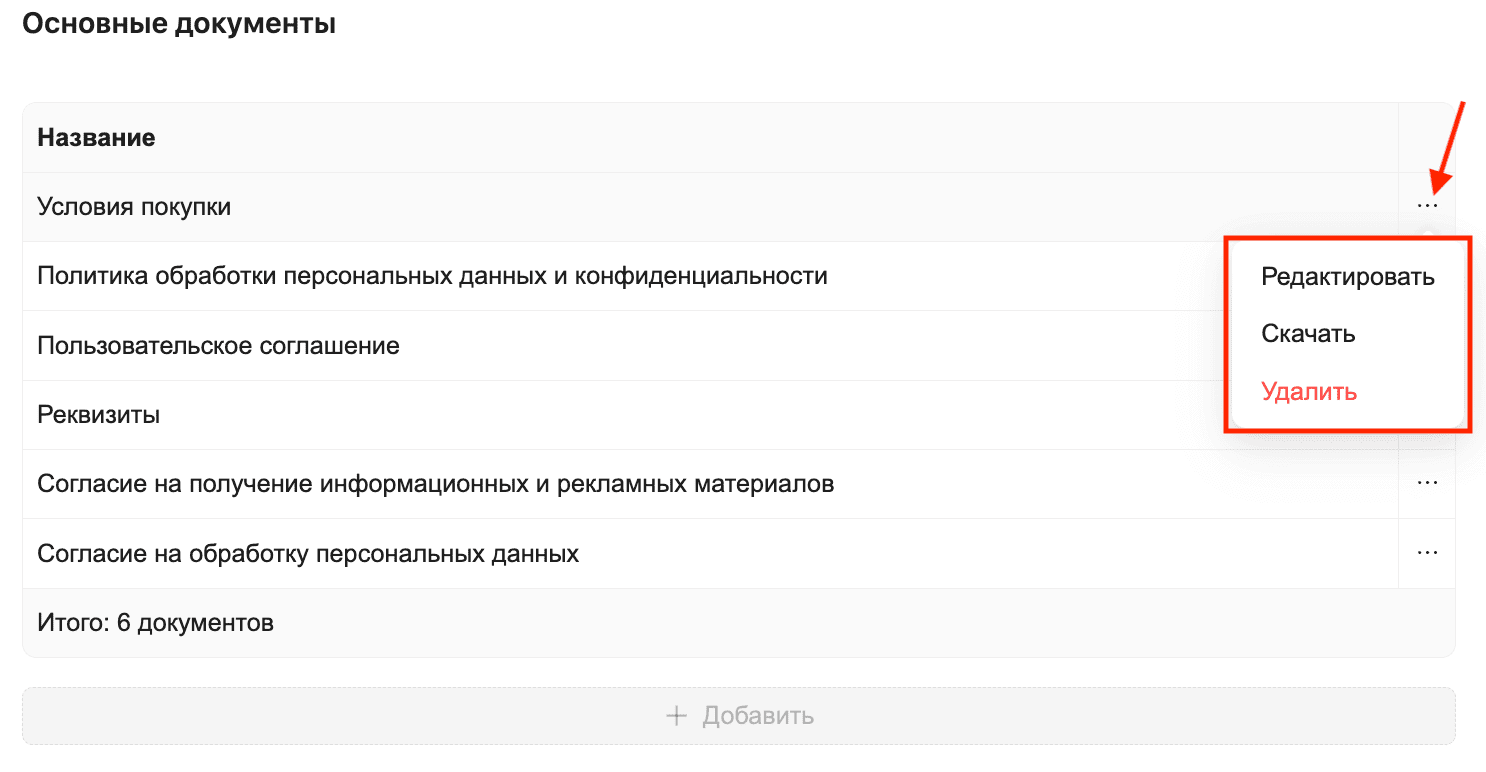The width and height of the screenshot is (1486, 772).
Task: Open three-dot menu for Согласие на получение материалов
Action: tap(1427, 483)
